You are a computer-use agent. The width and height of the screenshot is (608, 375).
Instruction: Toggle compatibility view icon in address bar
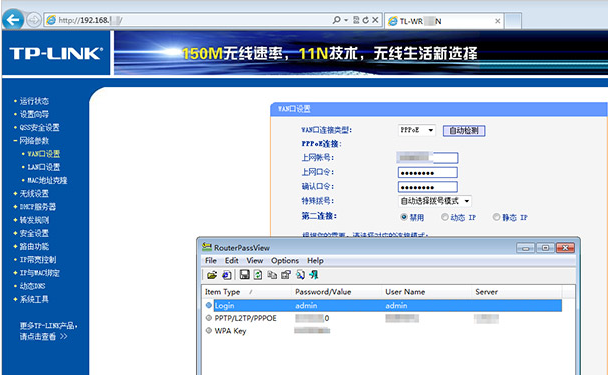pyautogui.click(x=356, y=20)
